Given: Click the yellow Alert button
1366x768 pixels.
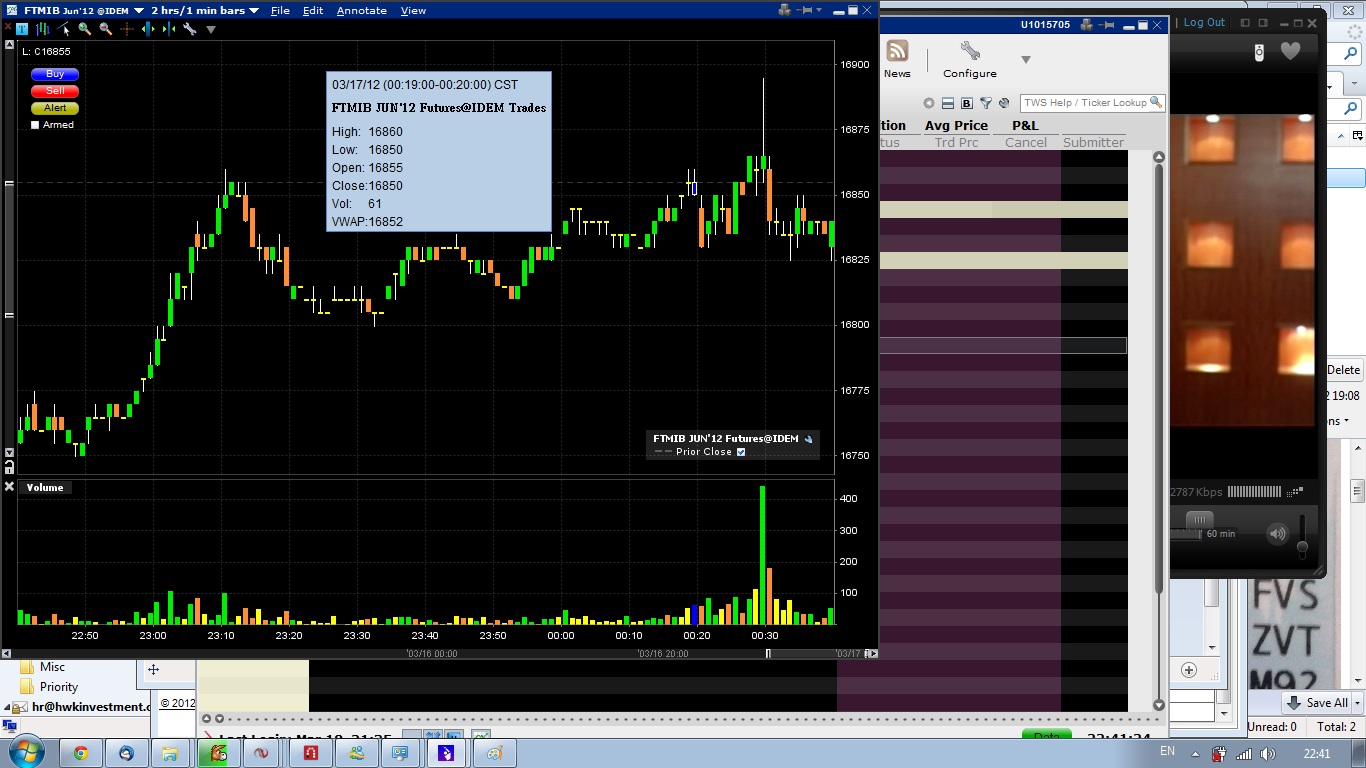Looking at the screenshot, I should 55,108.
